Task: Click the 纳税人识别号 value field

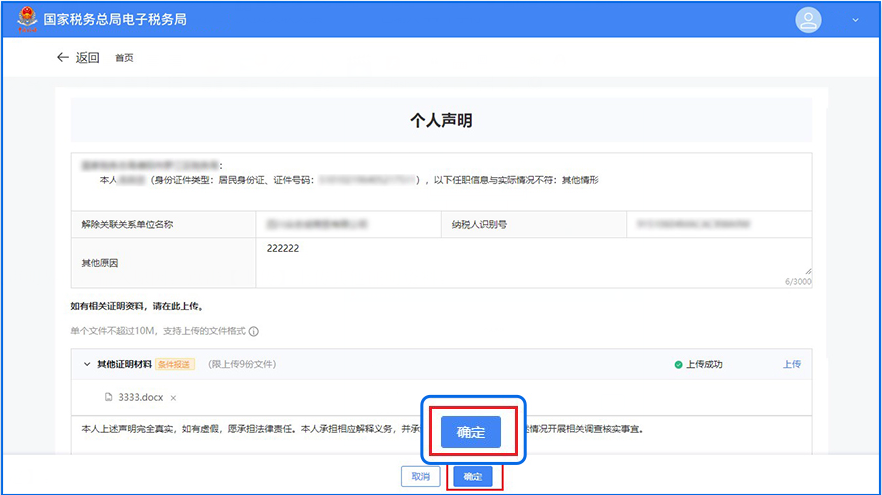Action: 719,224
